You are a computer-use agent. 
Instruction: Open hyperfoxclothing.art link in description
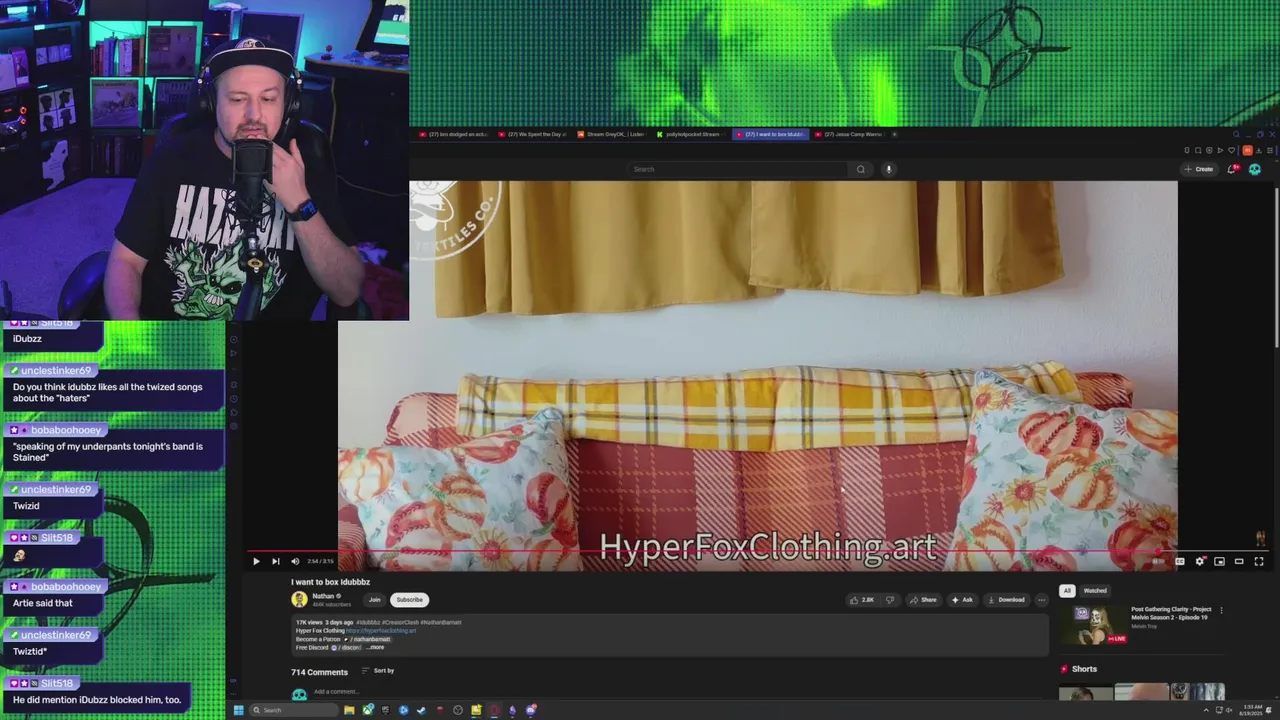[381, 631]
